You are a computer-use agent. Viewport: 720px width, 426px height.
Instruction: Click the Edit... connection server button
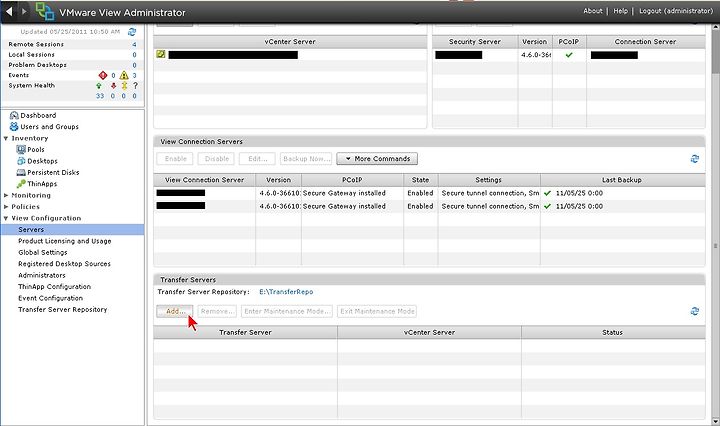(257, 159)
